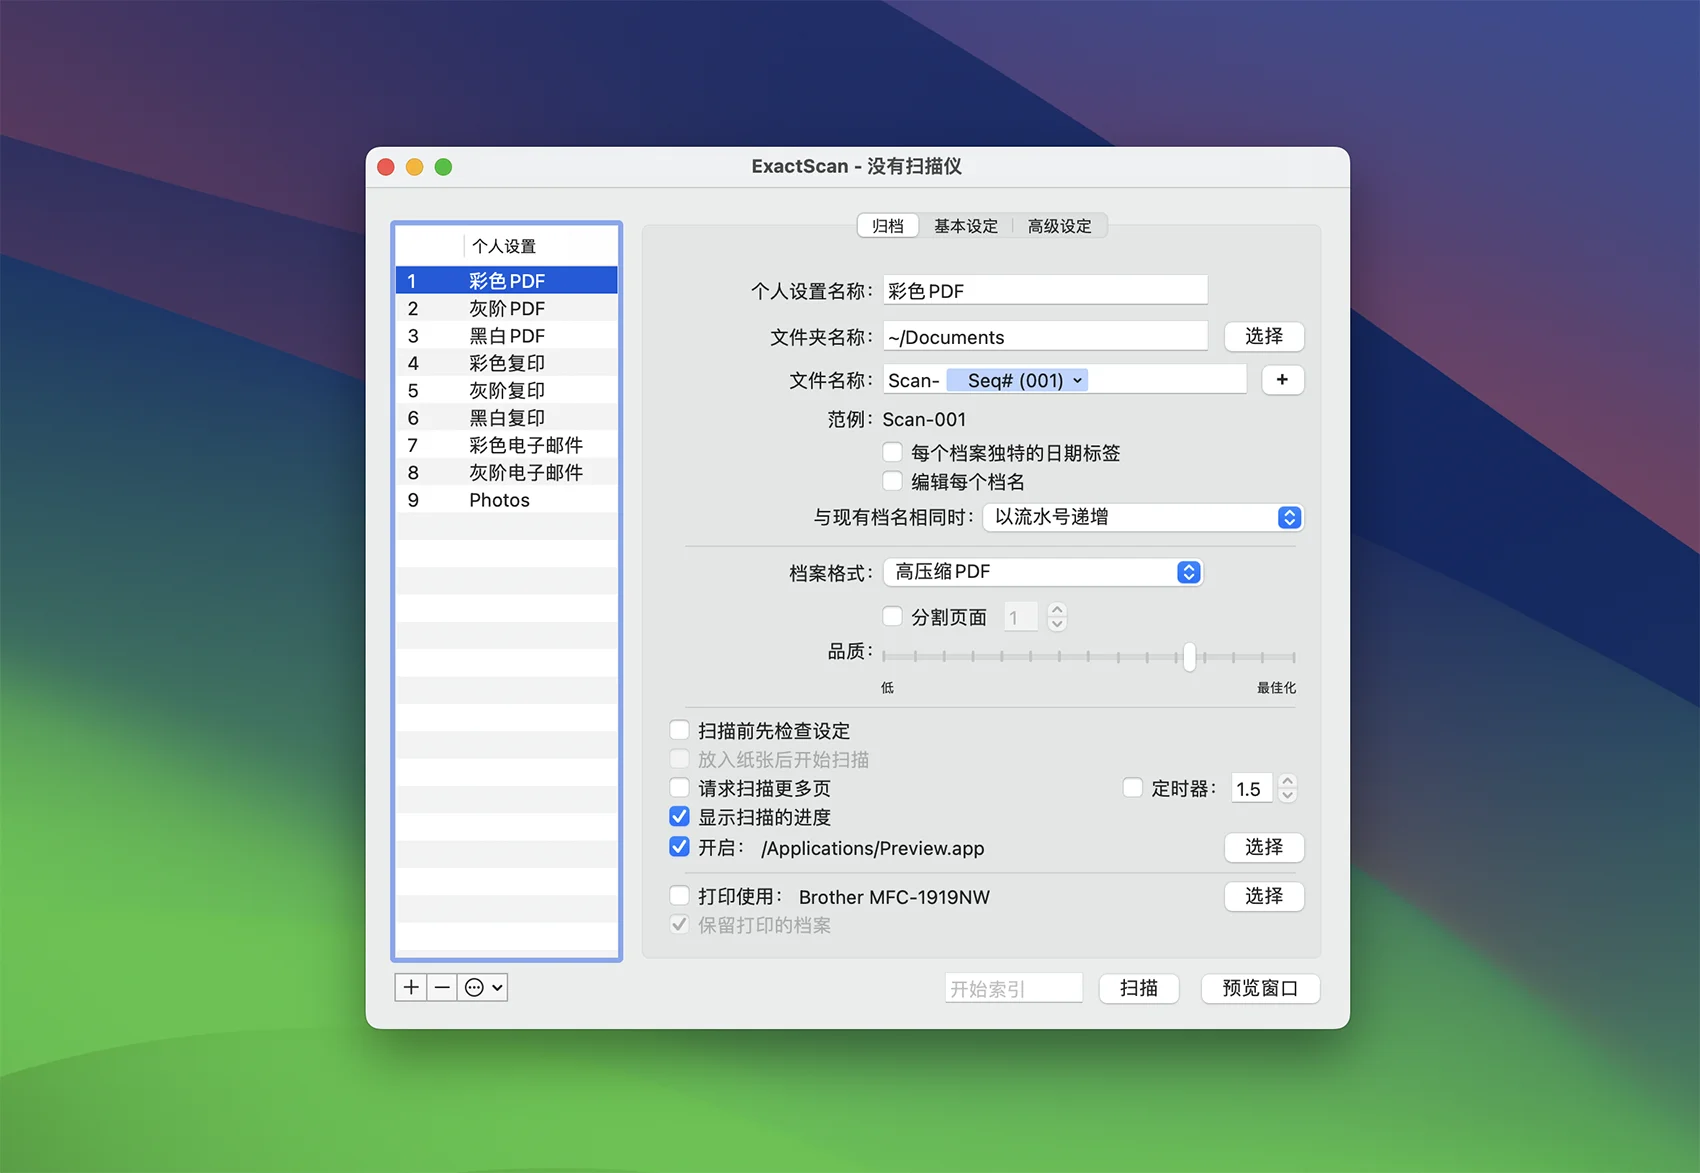The image size is (1700, 1173).
Task: Click 选择 button for 开启 application
Action: coord(1264,847)
